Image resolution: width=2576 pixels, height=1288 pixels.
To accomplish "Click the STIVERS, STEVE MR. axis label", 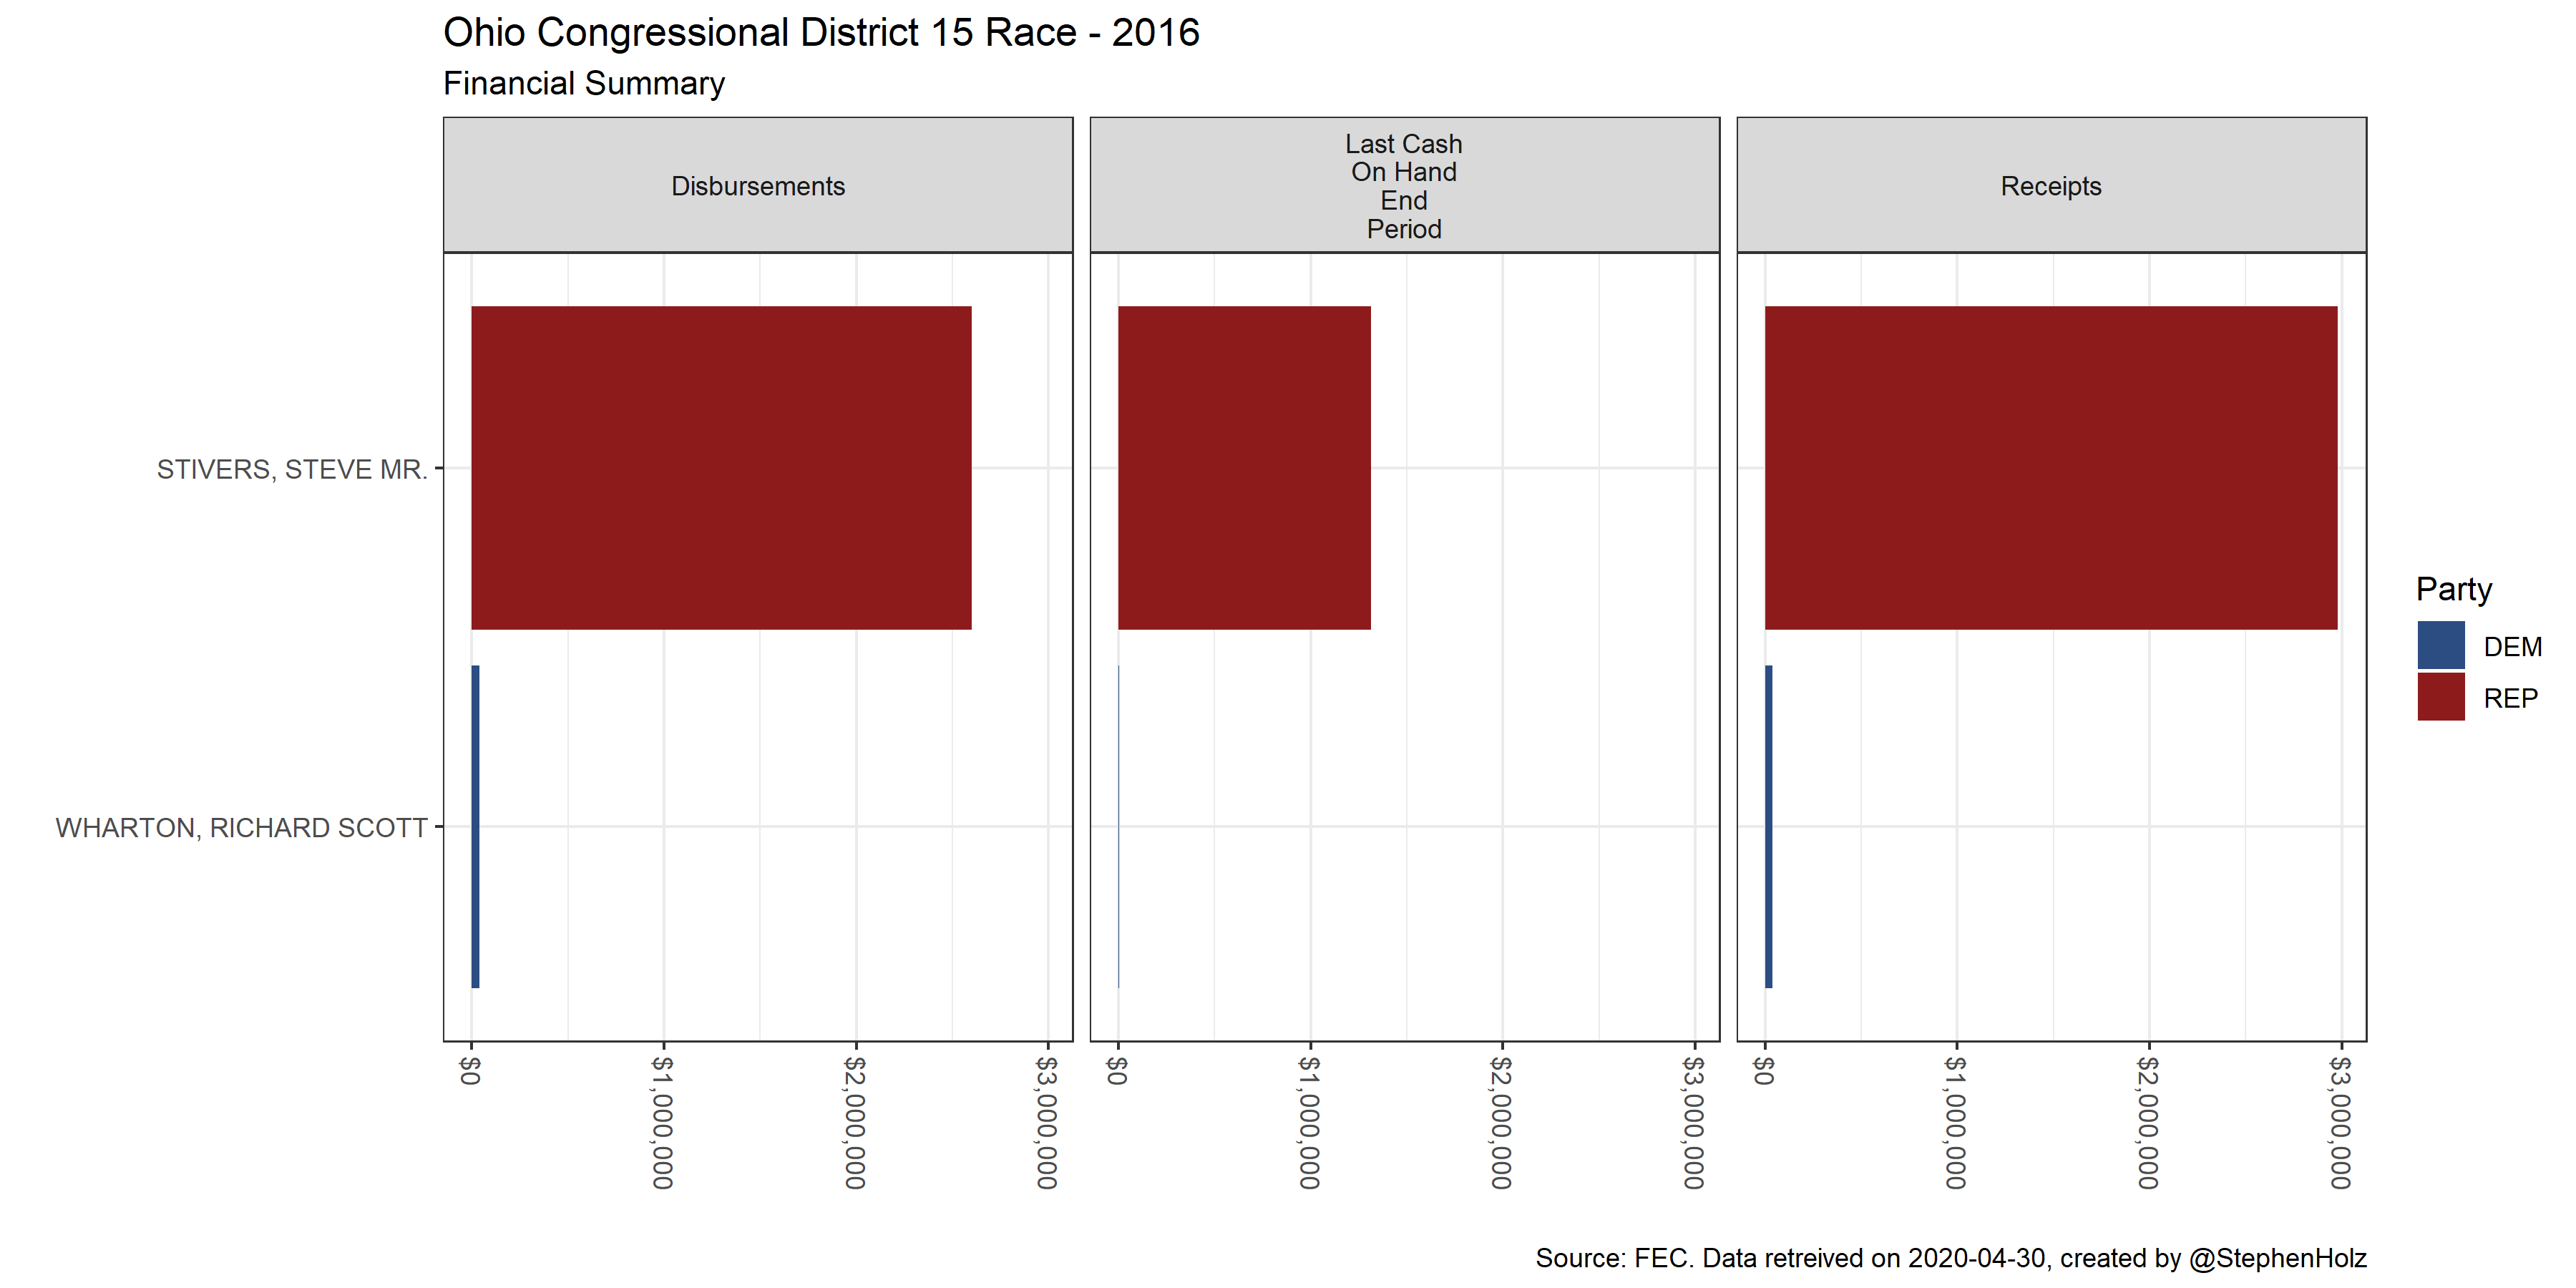I will click(291, 469).
